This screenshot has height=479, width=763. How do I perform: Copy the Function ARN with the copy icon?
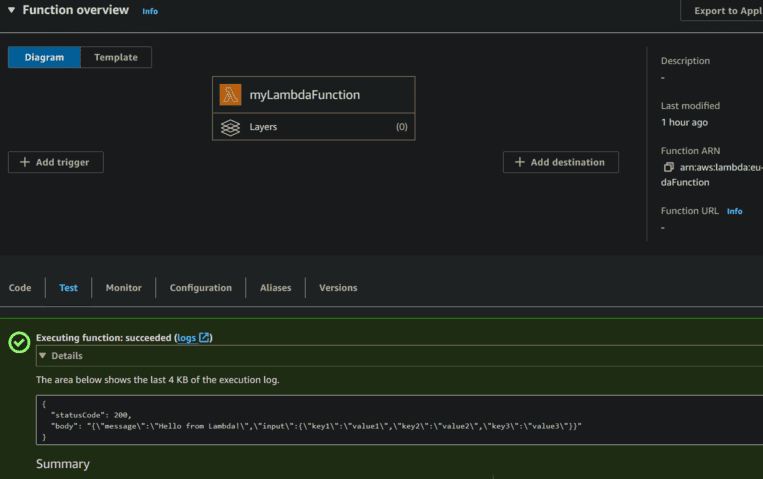click(669, 167)
